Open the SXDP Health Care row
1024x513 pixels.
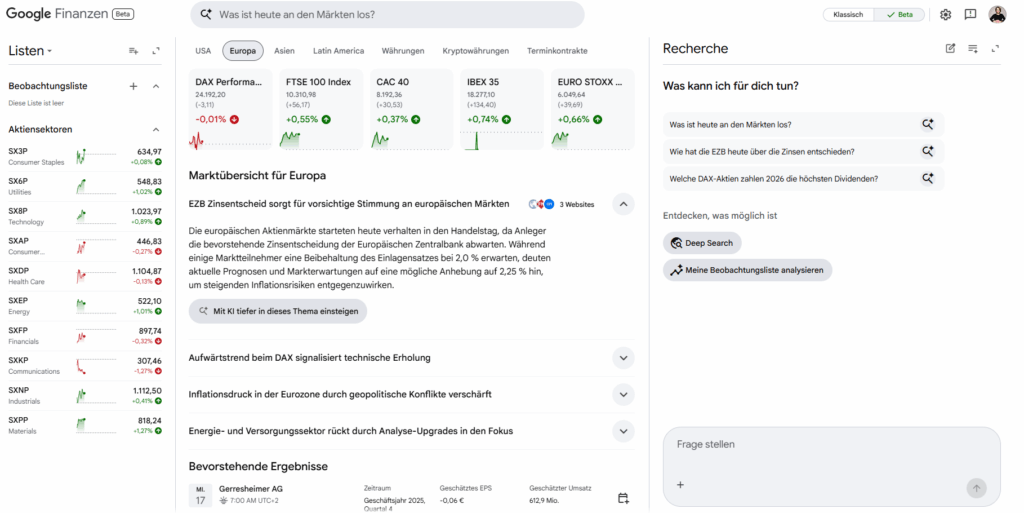point(85,276)
